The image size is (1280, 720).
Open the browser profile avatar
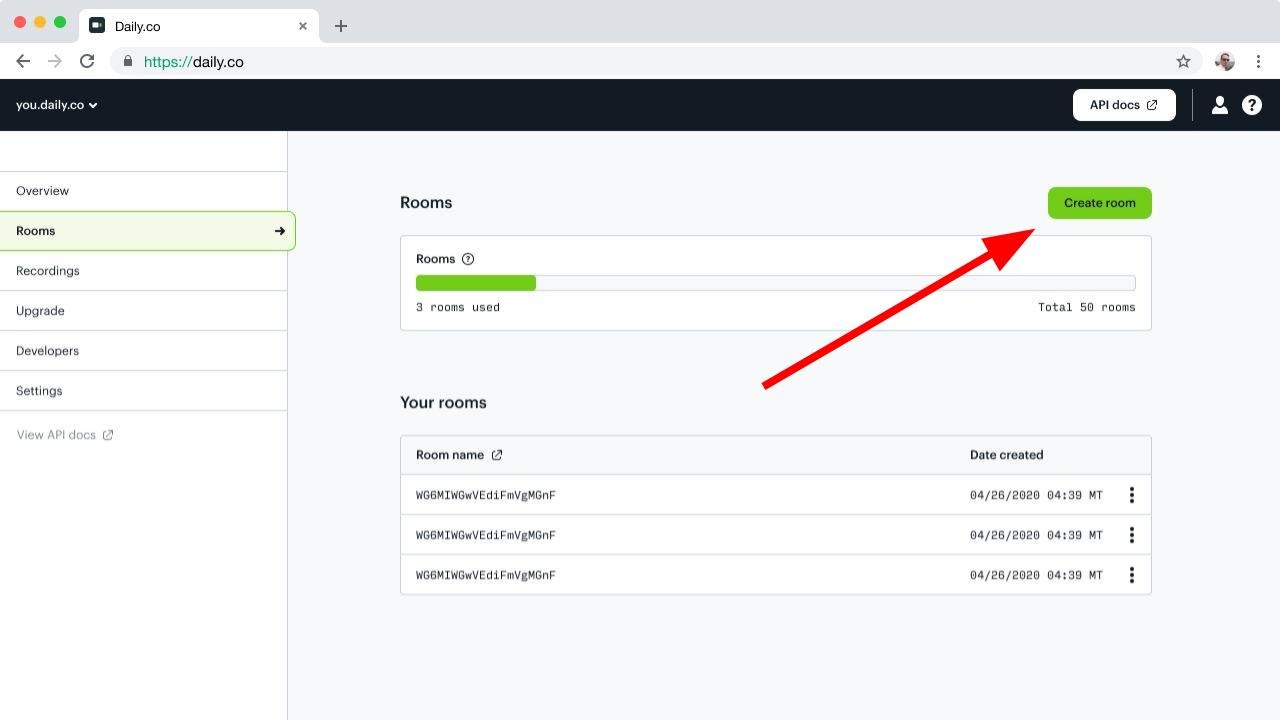pos(1224,61)
